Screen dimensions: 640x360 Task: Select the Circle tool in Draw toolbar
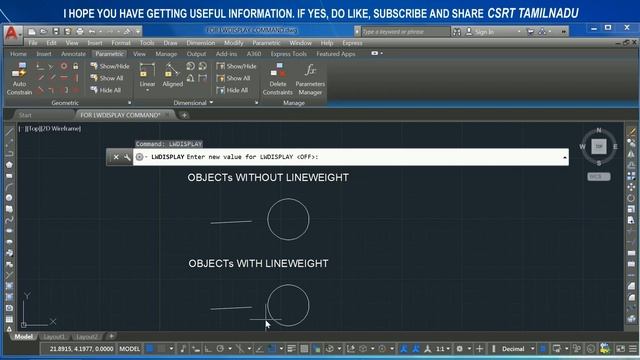click(x=9, y=198)
